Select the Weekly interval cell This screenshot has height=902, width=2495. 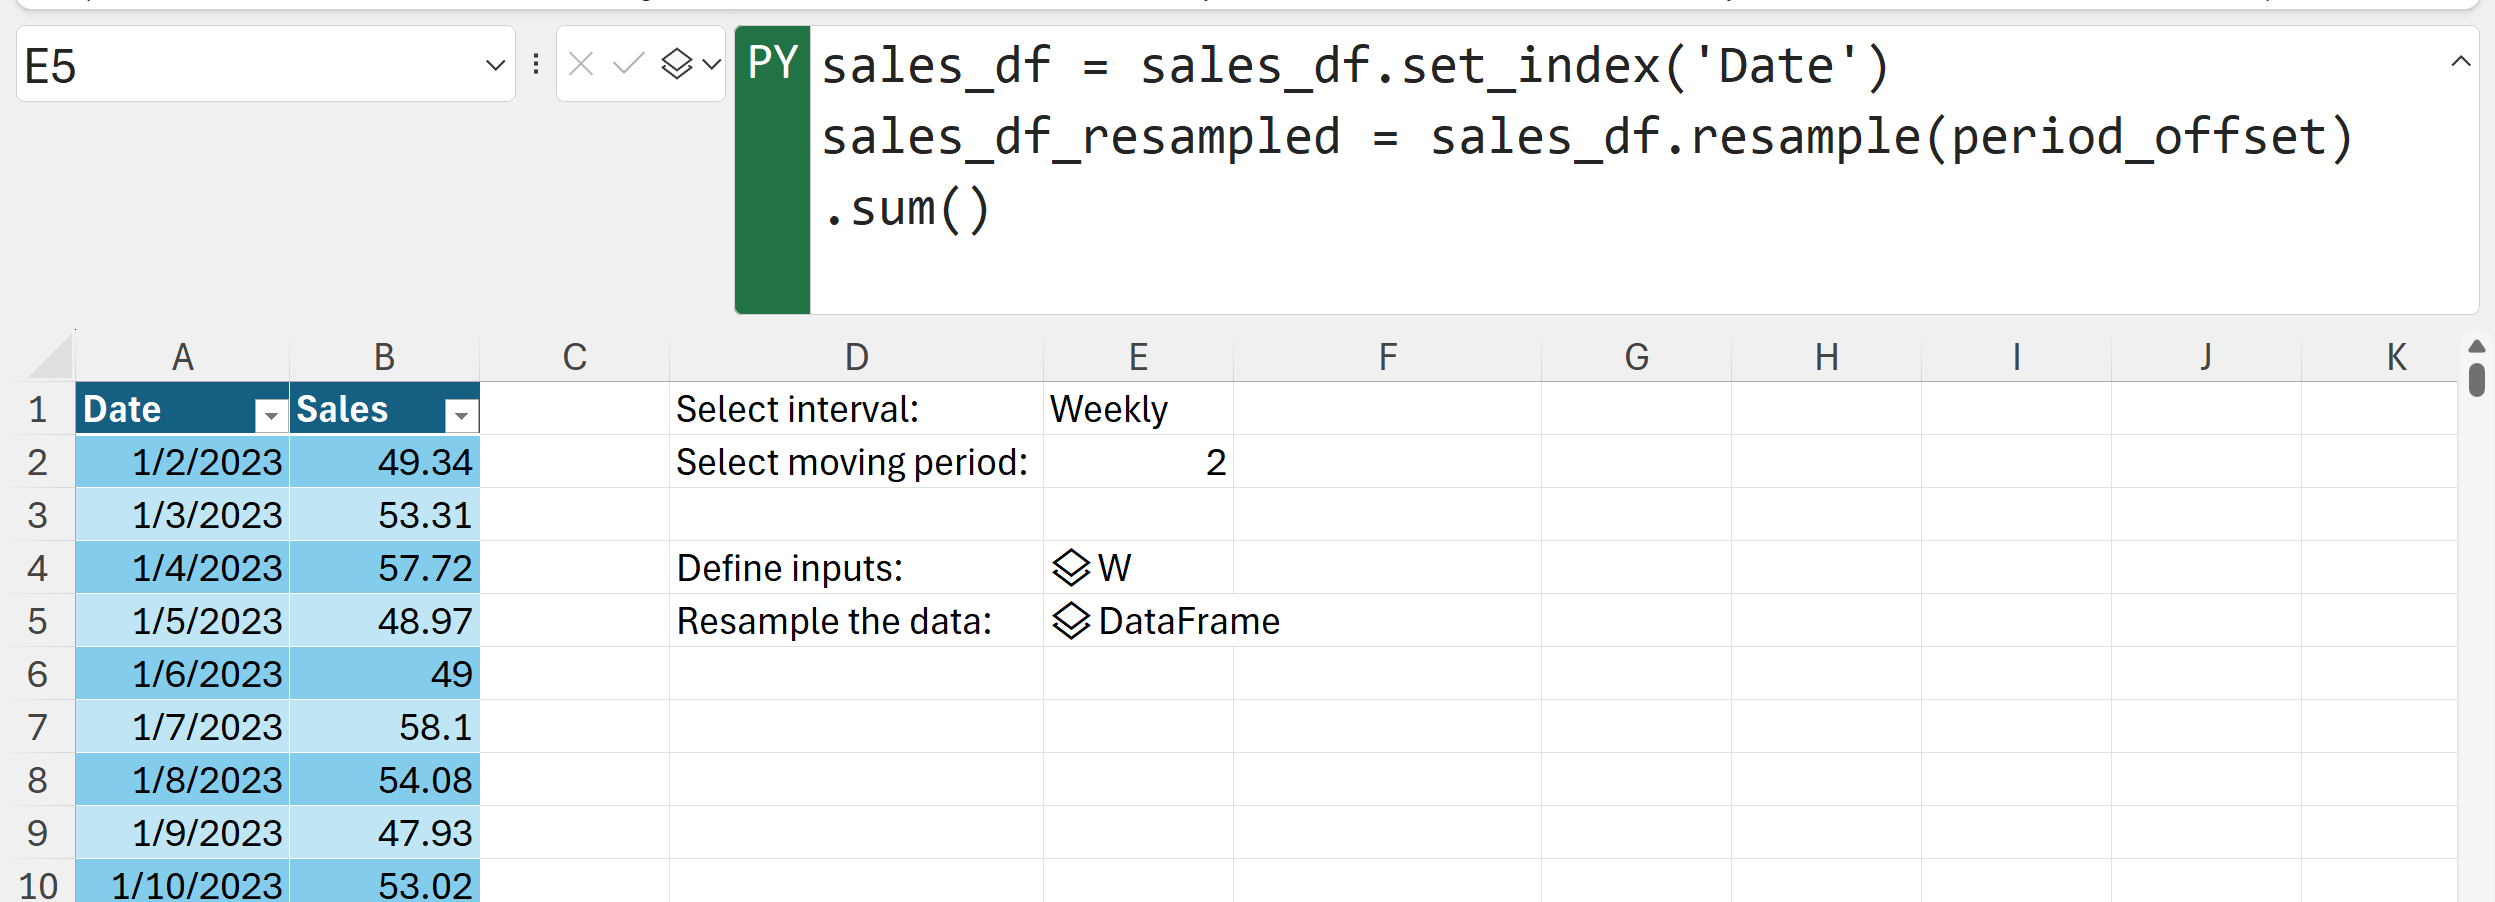pyautogui.click(x=1137, y=409)
